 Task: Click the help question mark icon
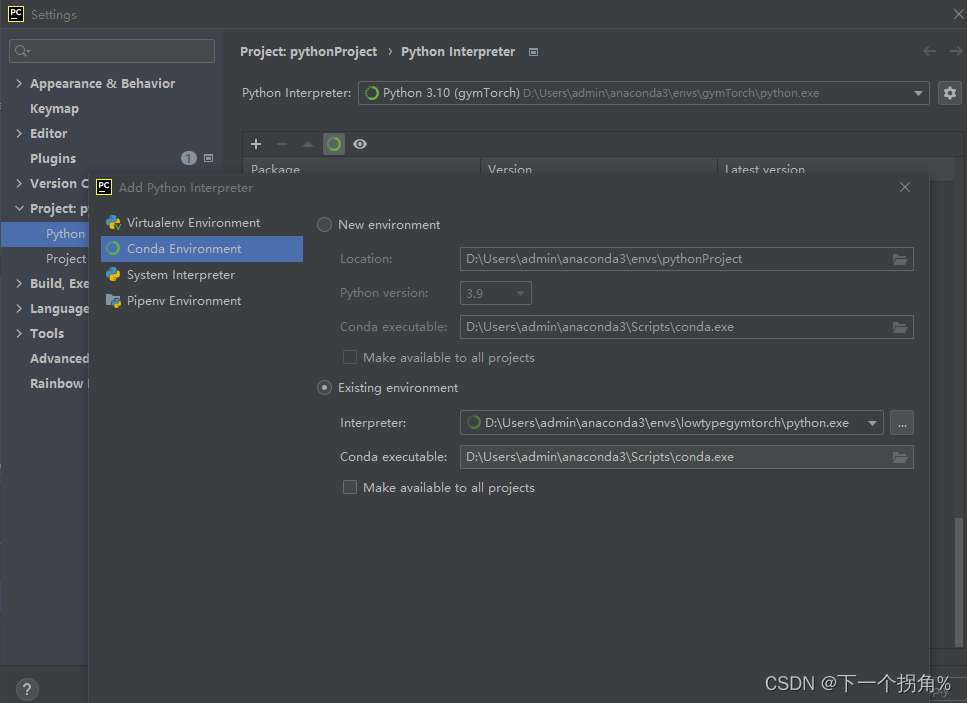(x=27, y=689)
